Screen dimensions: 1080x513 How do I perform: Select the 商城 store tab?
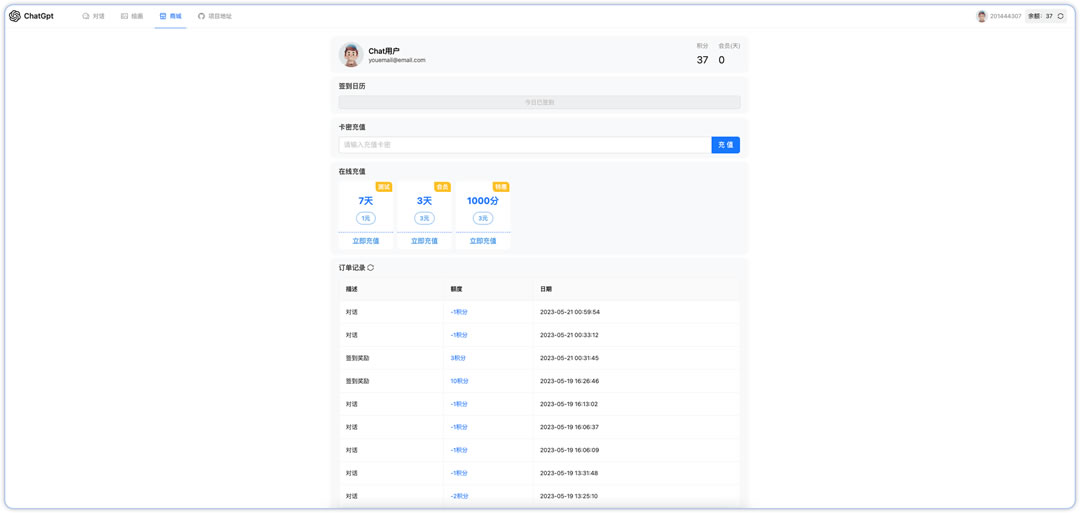click(x=170, y=16)
